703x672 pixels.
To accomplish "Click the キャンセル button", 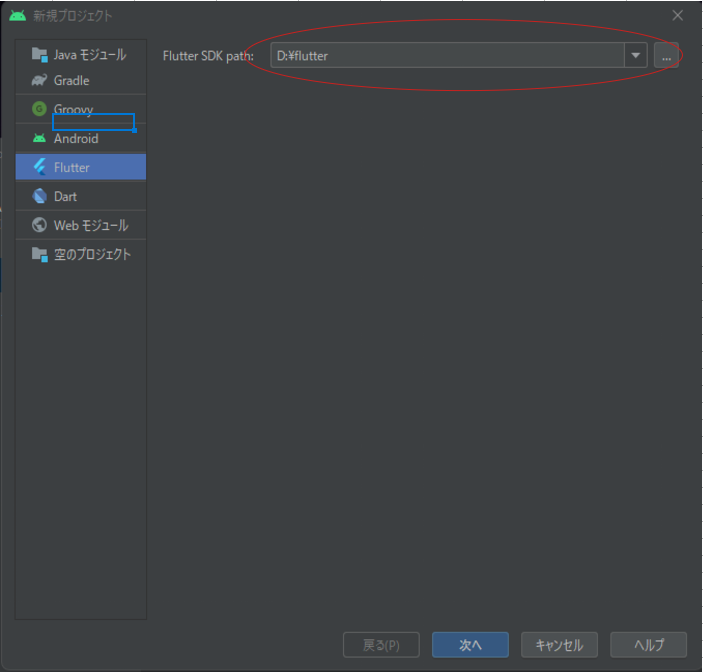I will 559,645.
